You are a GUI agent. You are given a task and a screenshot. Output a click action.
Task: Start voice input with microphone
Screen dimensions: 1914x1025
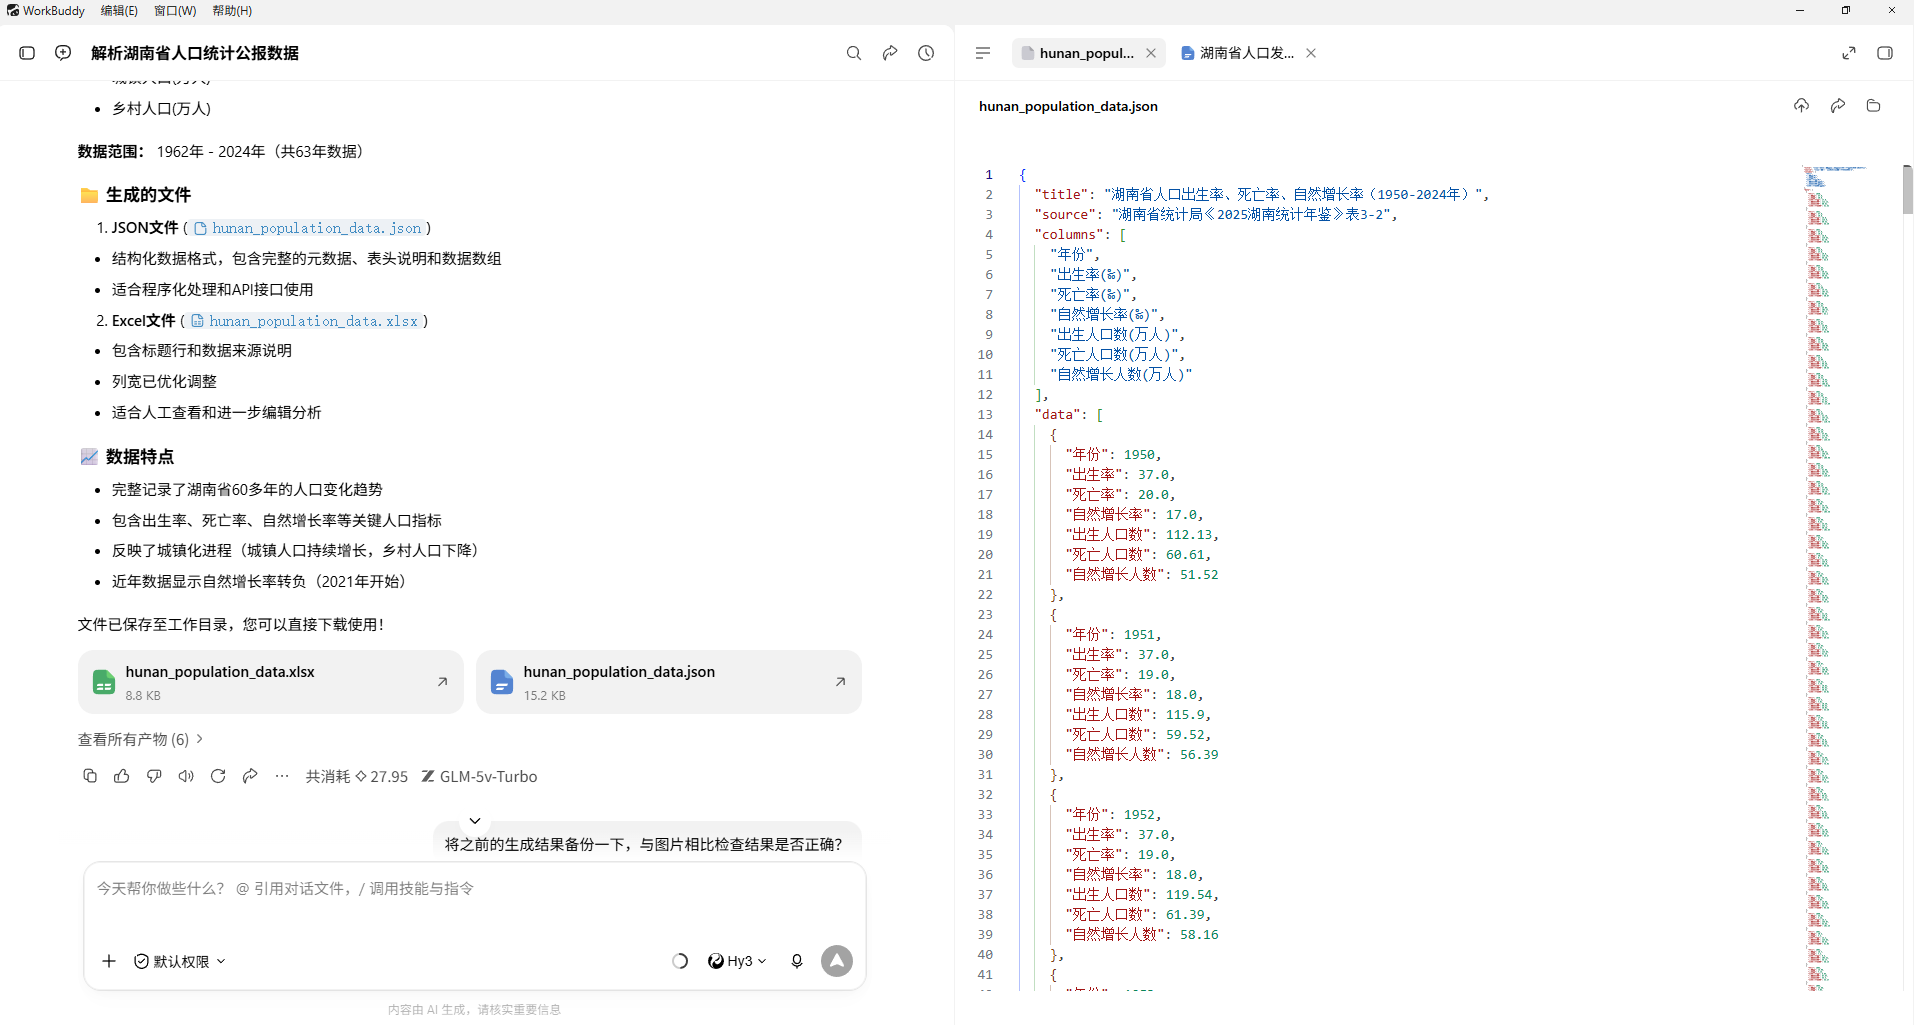pyautogui.click(x=797, y=961)
